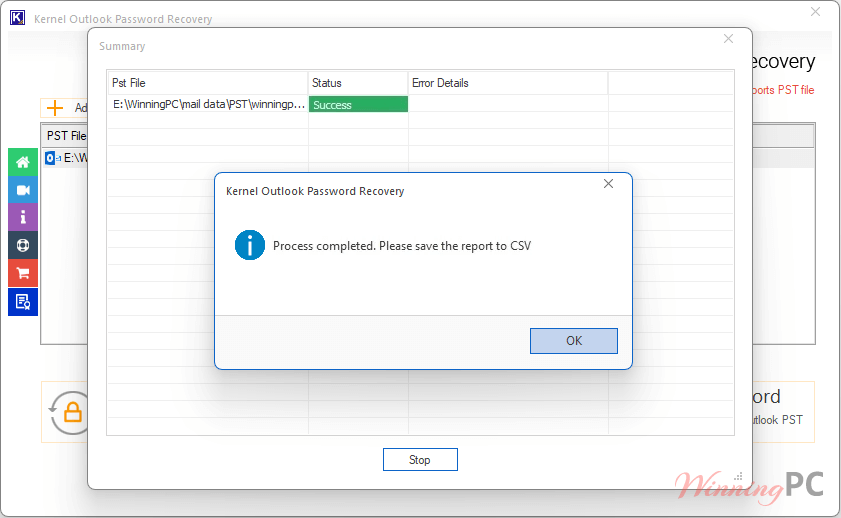Click the Error Details column header
The height and width of the screenshot is (518, 841).
pos(507,83)
